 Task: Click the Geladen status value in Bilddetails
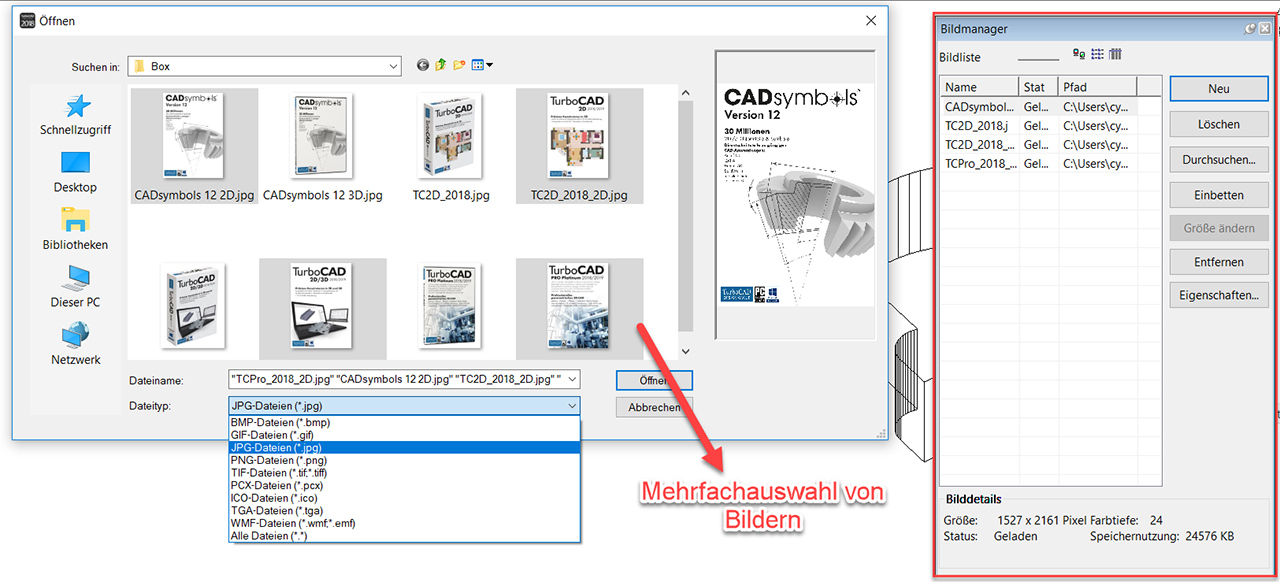[1016, 536]
